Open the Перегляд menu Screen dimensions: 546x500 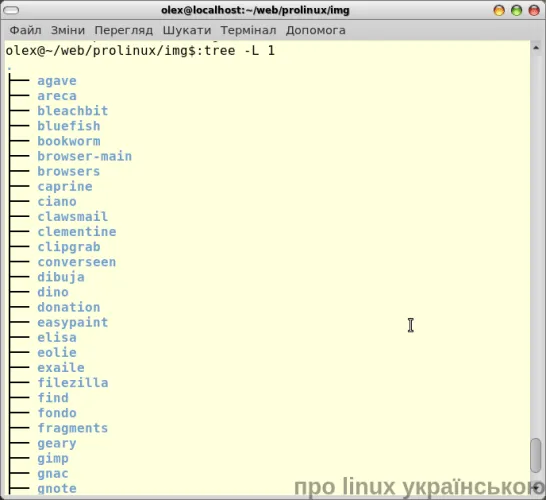click(124, 30)
